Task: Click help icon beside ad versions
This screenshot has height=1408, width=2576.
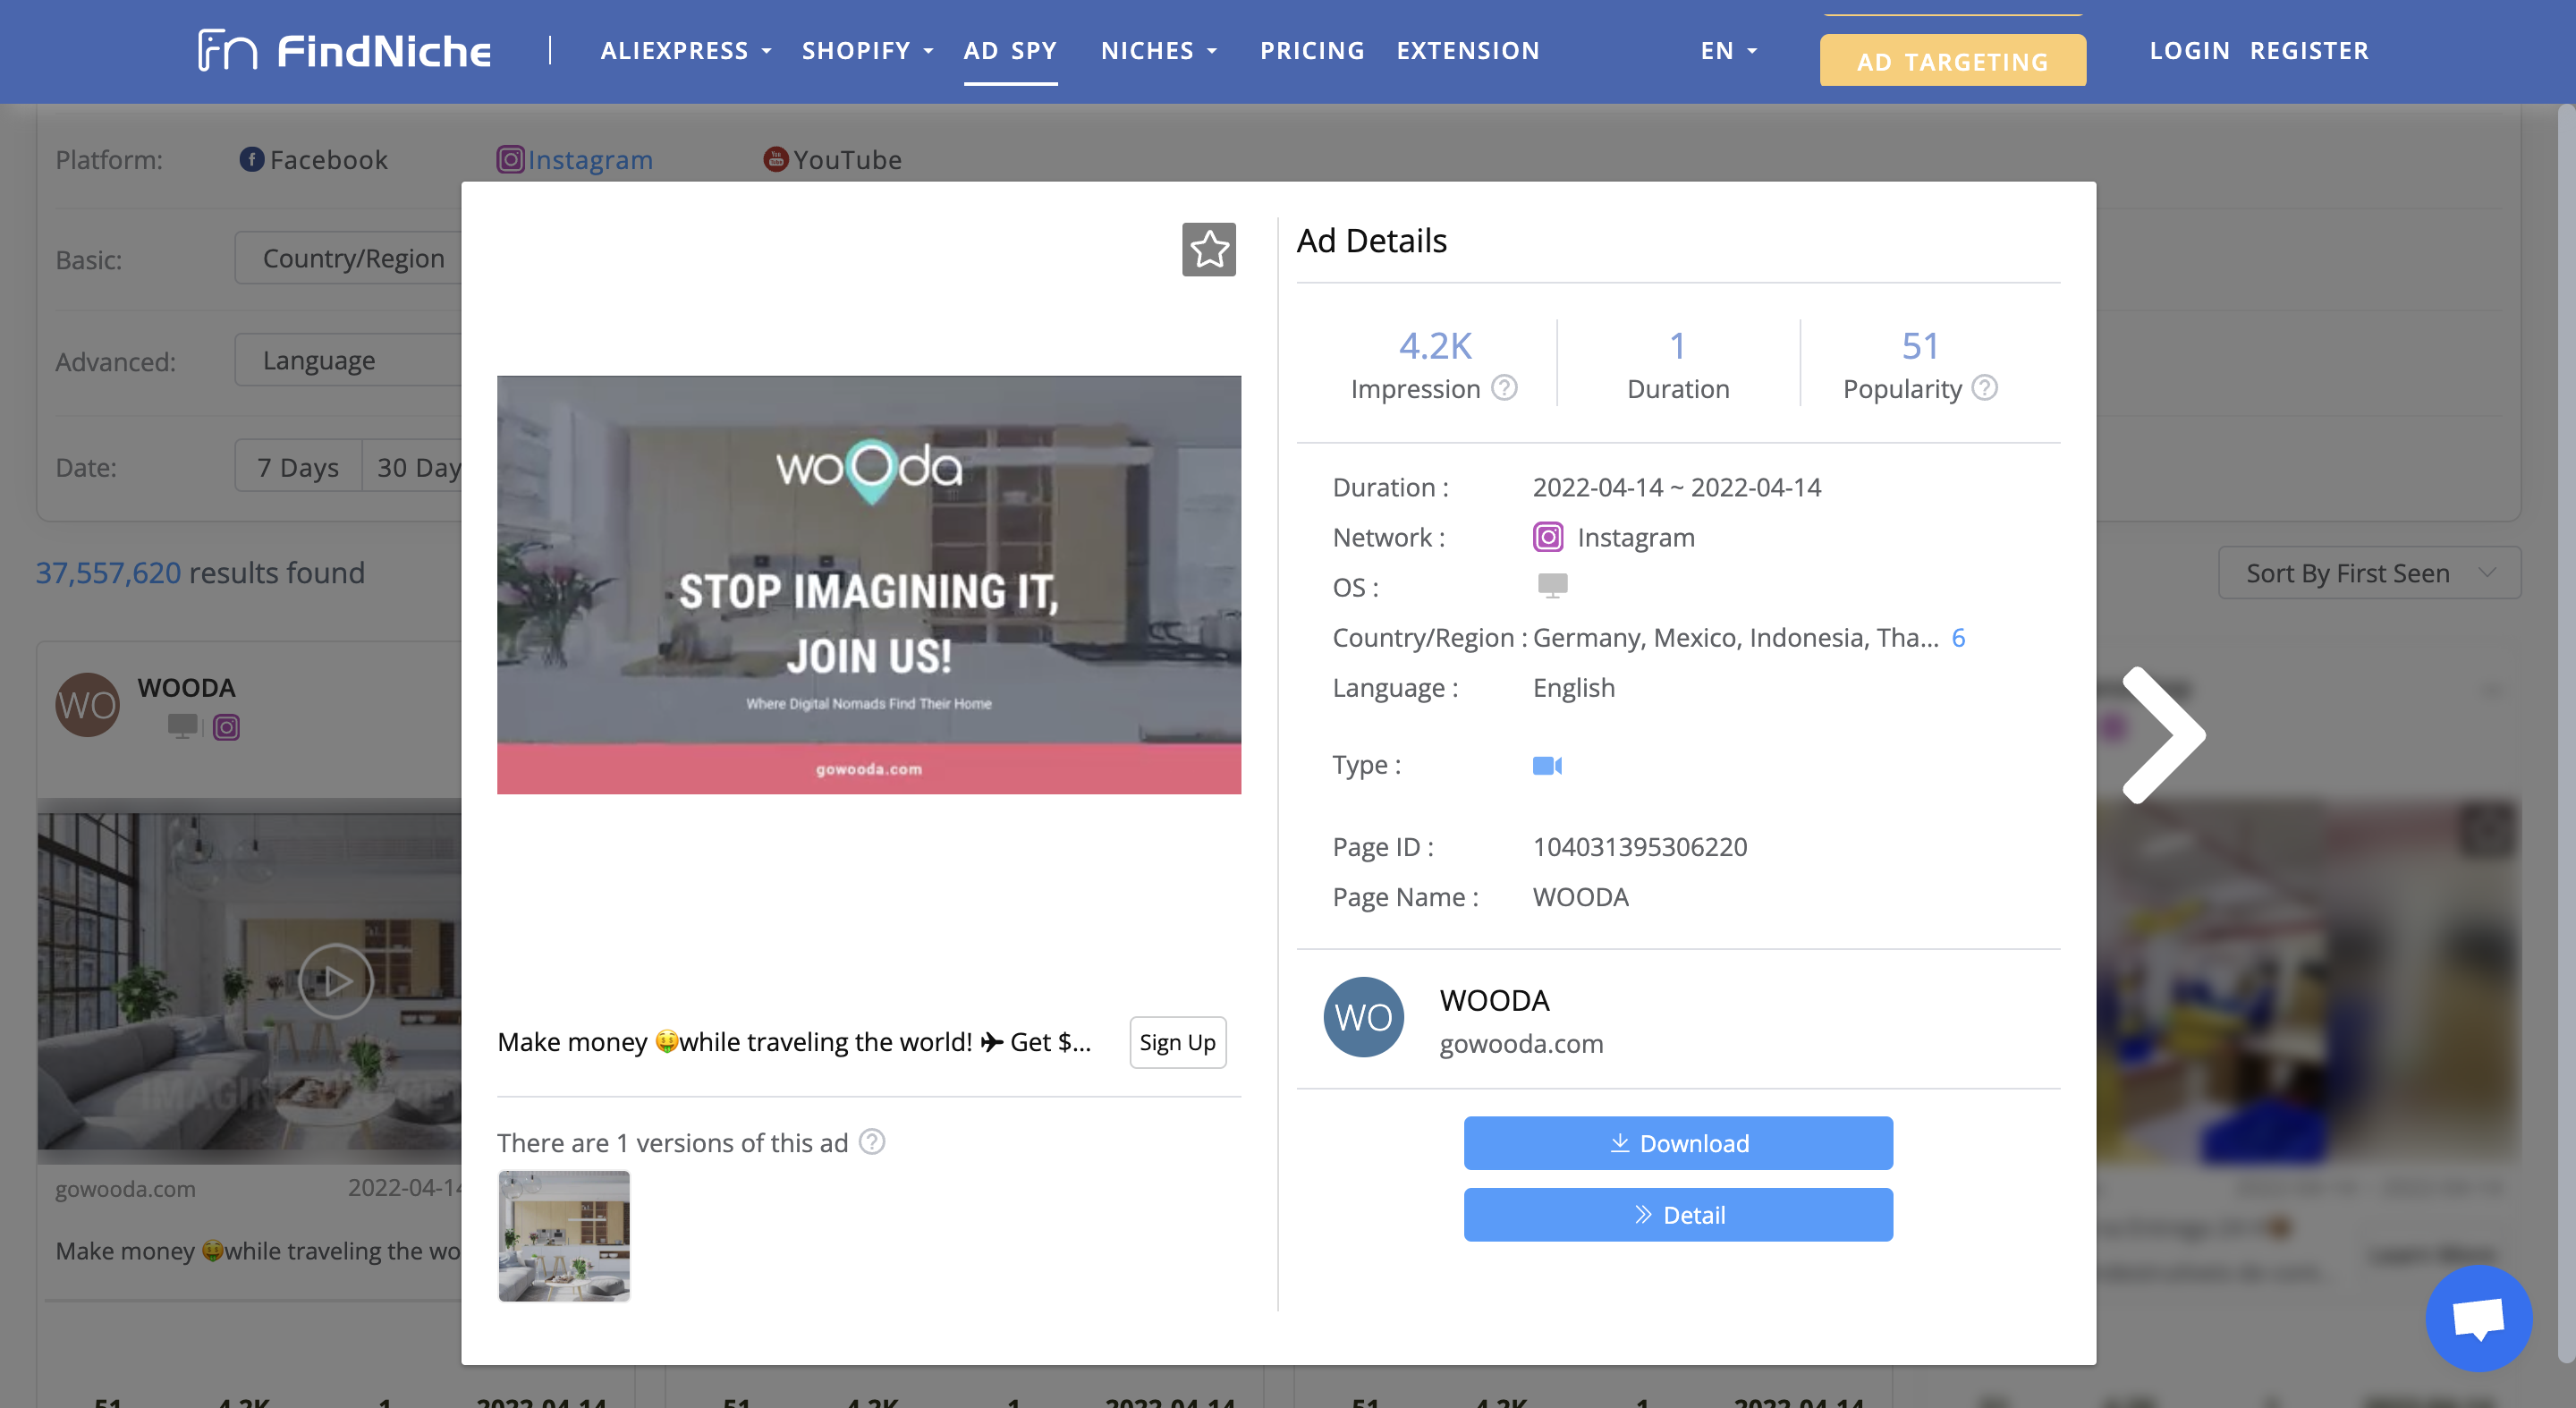Action: pyautogui.click(x=872, y=1142)
